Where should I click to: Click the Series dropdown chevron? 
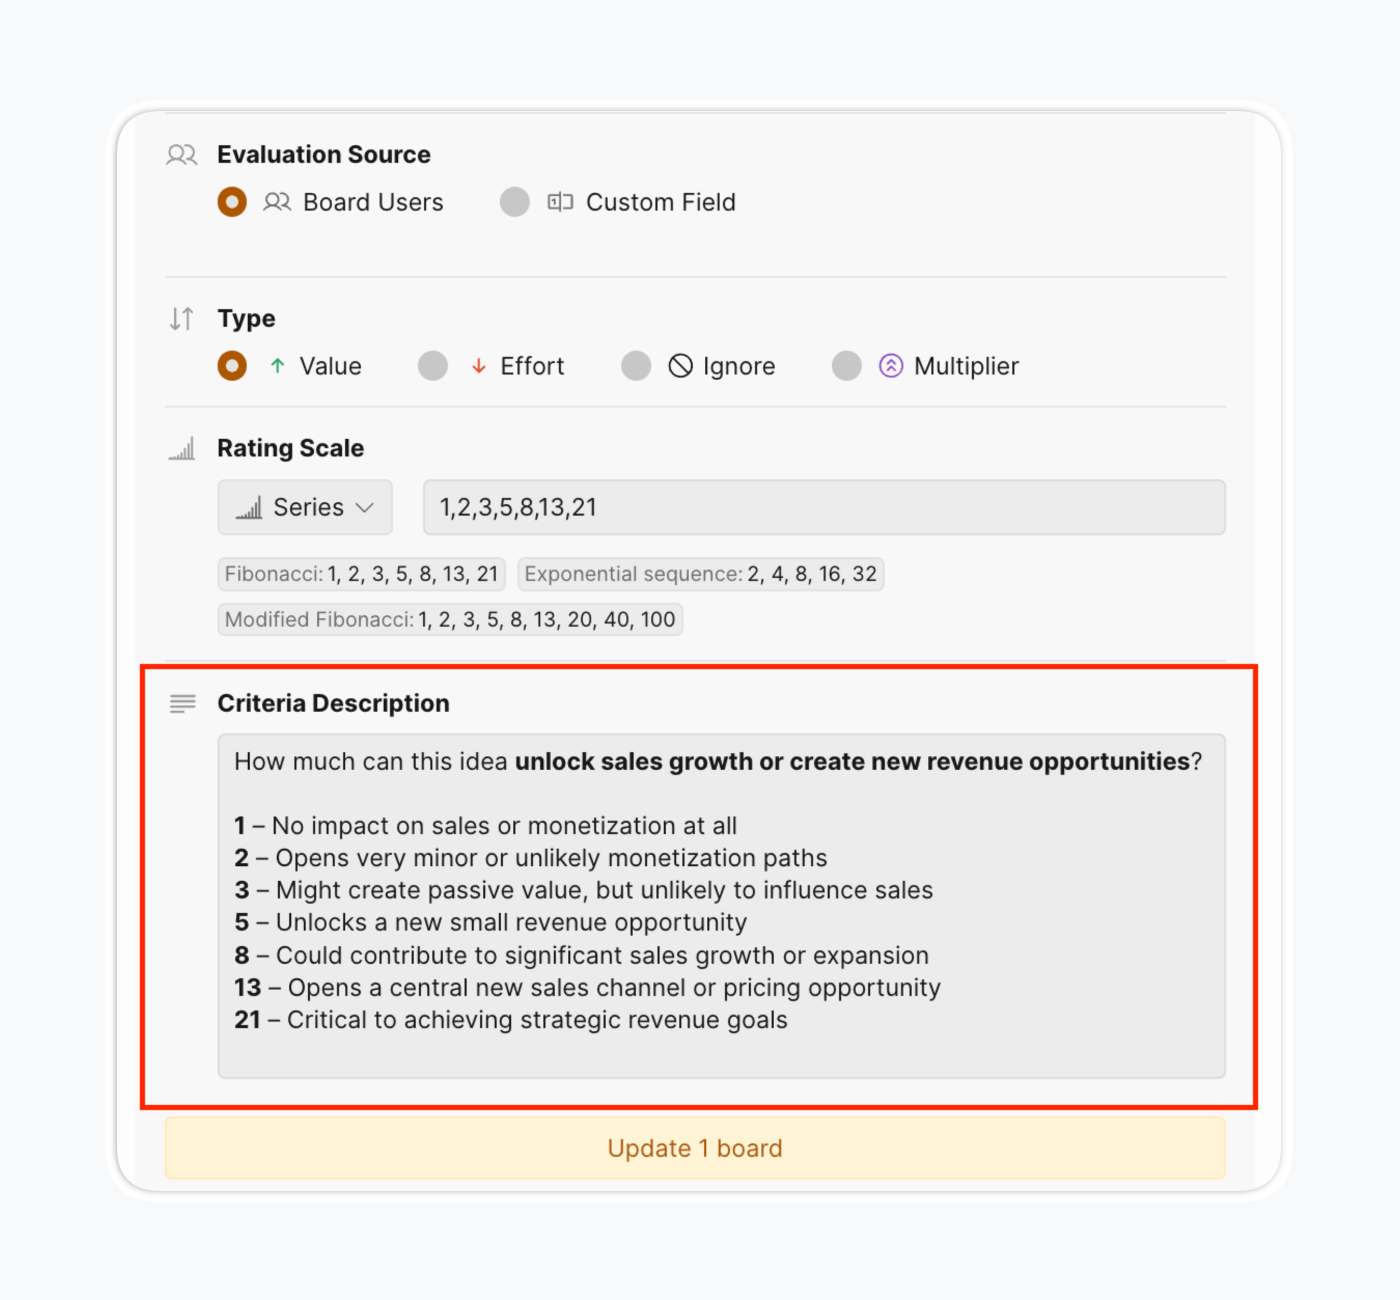click(365, 507)
